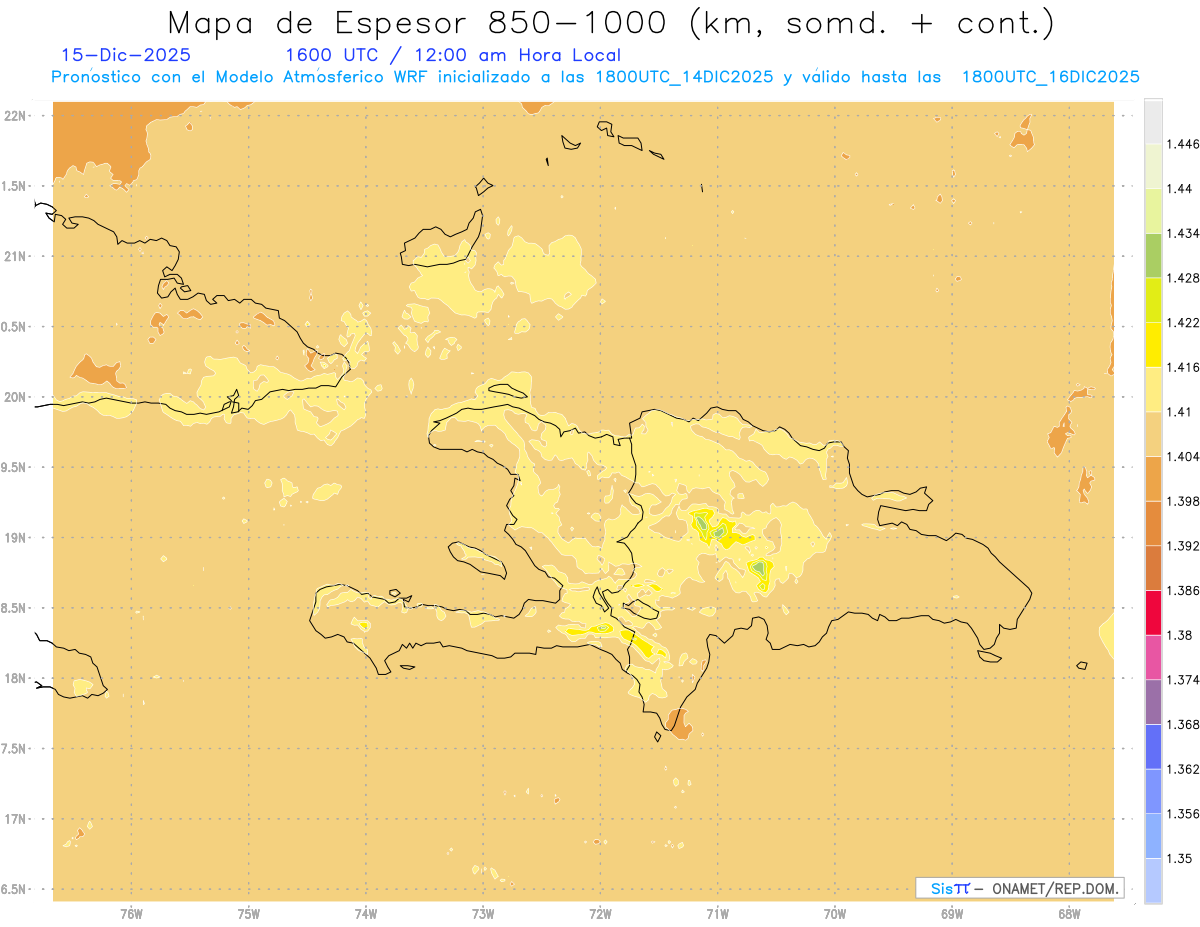This screenshot has height=927, width=1200.
Task: Click the longitude label '70W'
Action: (x=835, y=914)
